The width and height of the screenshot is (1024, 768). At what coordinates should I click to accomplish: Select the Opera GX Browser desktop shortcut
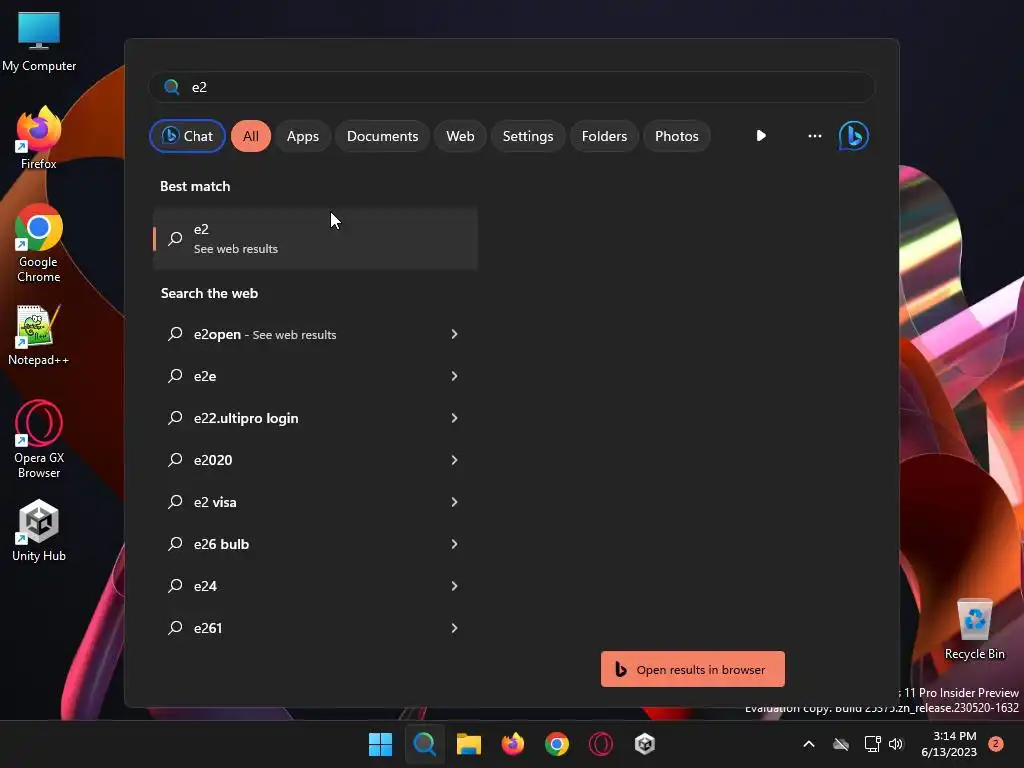pyautogui.click(x=39, y=439)
